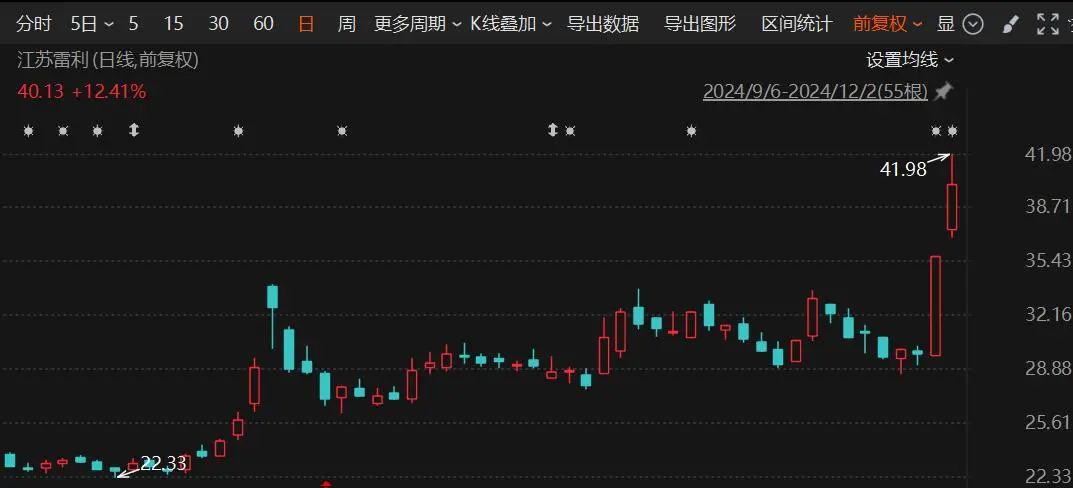The image size is (1073, 488).
Task: Open the 前复权 adjustment dropdown
Action: (x=887, y=24)
